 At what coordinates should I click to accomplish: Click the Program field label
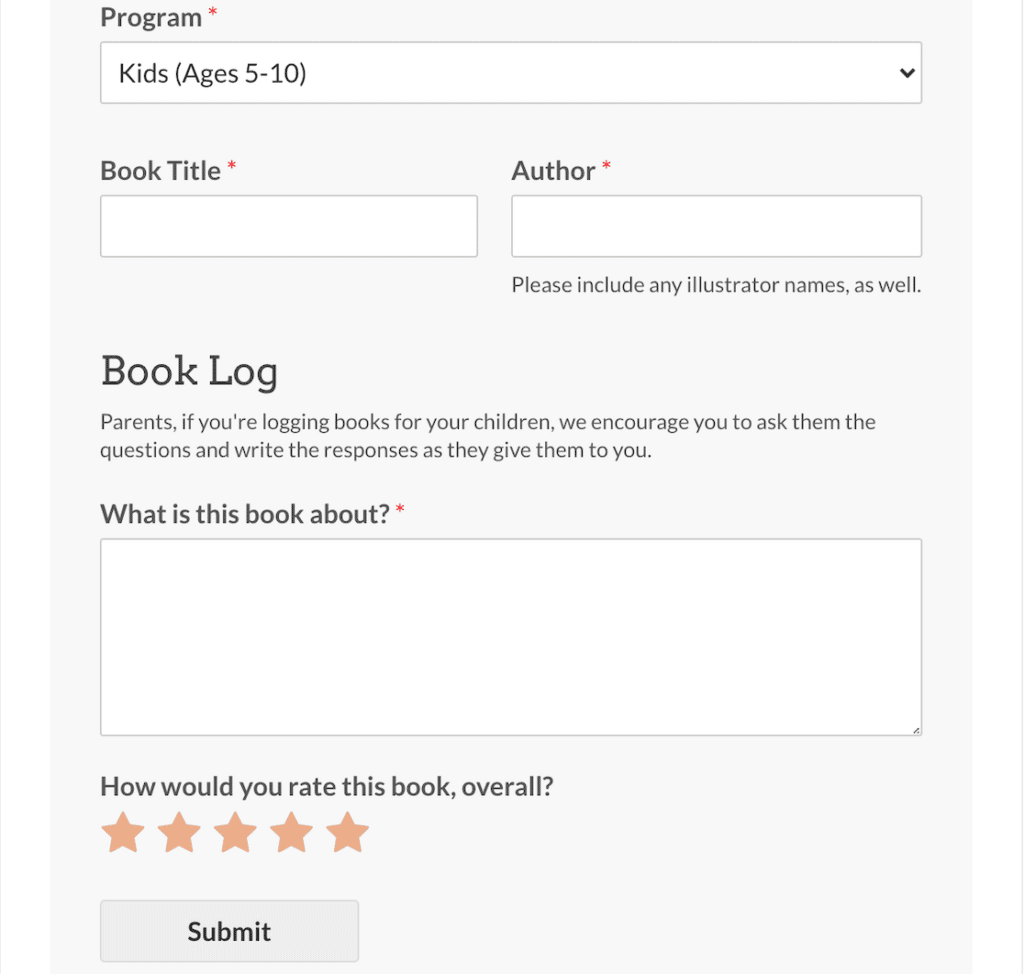click(x=151, y=18)
